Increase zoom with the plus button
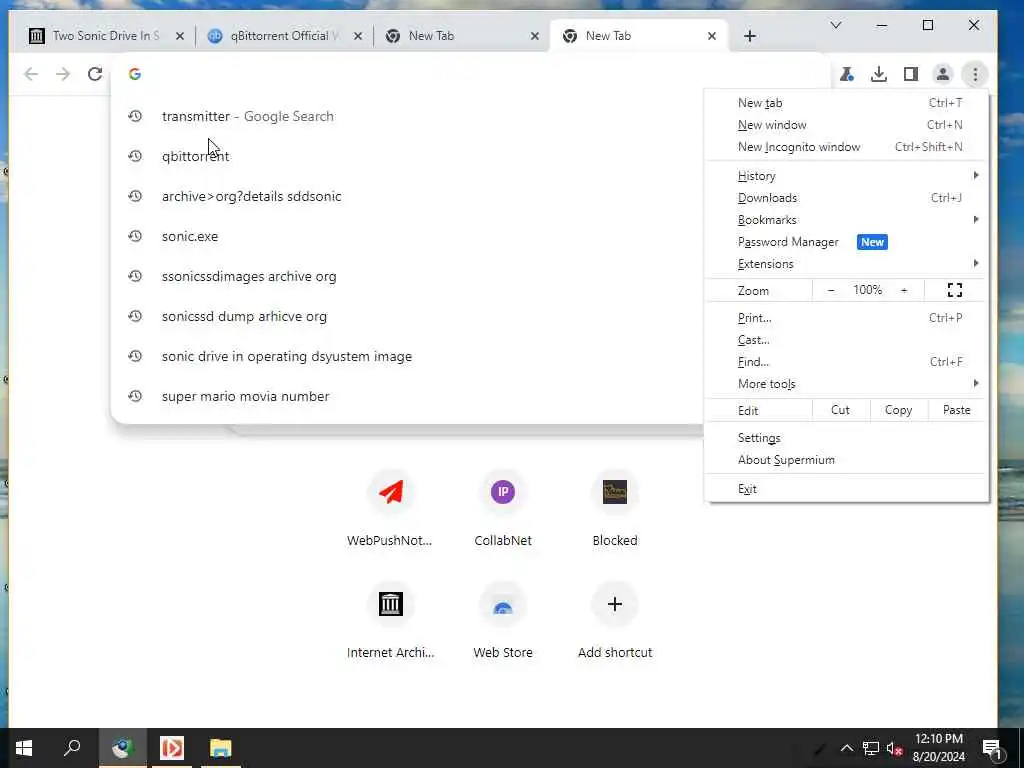Image resolution: width=1024 pixels, height=768 pixels. (904, 290)
